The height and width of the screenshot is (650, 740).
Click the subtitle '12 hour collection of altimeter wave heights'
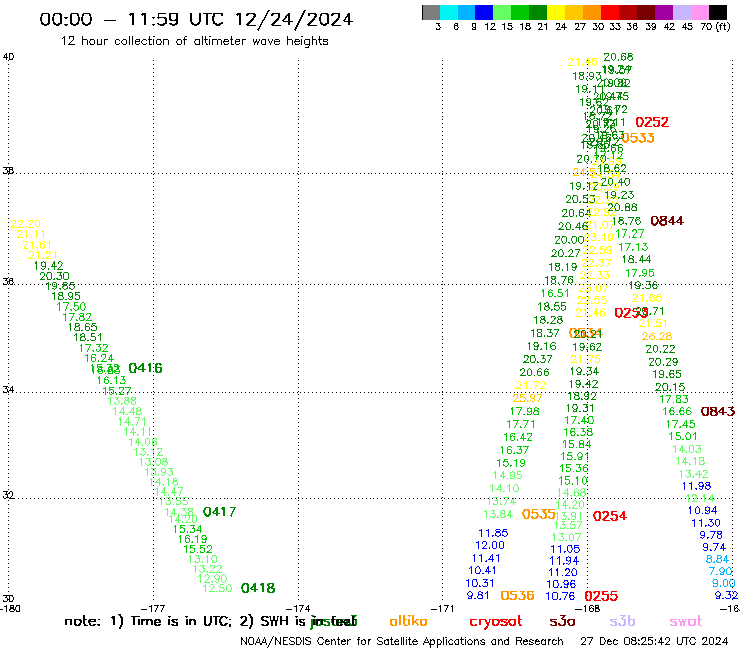pos(194,41)
